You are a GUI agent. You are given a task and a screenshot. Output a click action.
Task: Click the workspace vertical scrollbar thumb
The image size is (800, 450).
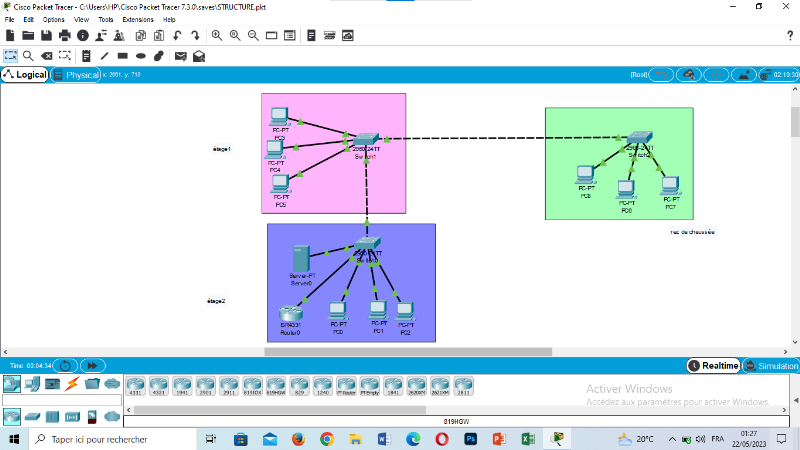[795, 122]
